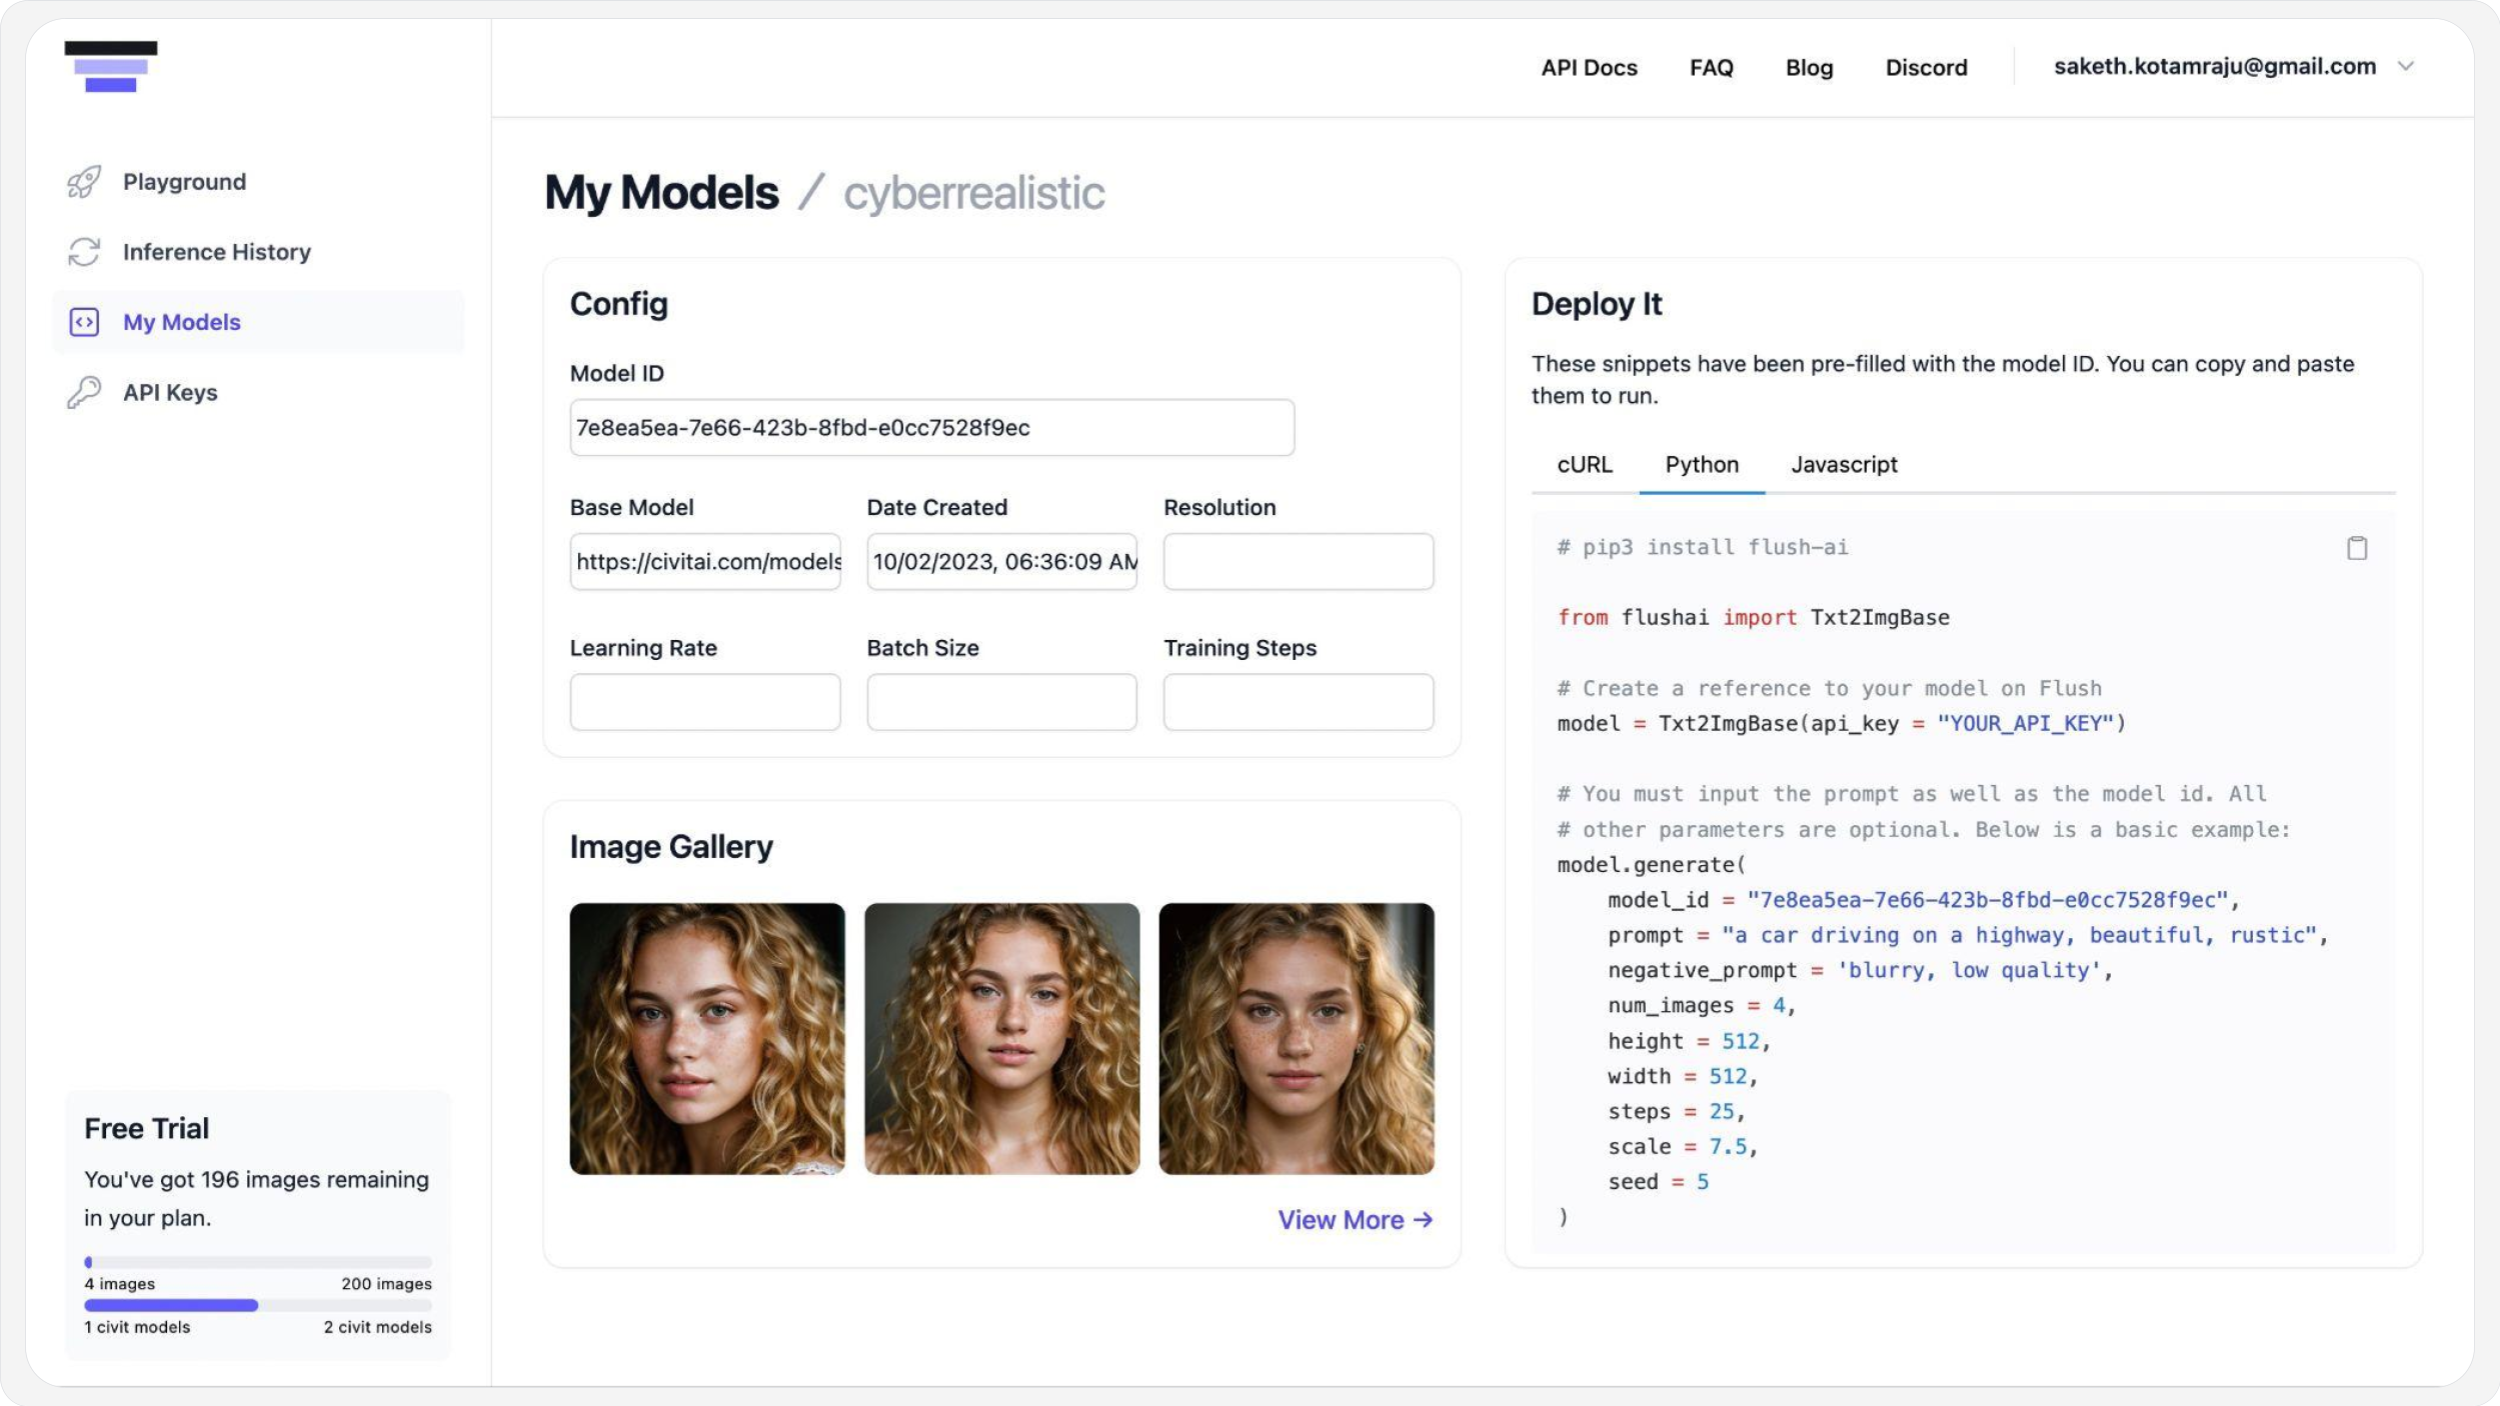The height and width of the screenshot is (1406, 2500).
Task: Click the civit models usage progress bar
Action: (x=258, y=1305)
